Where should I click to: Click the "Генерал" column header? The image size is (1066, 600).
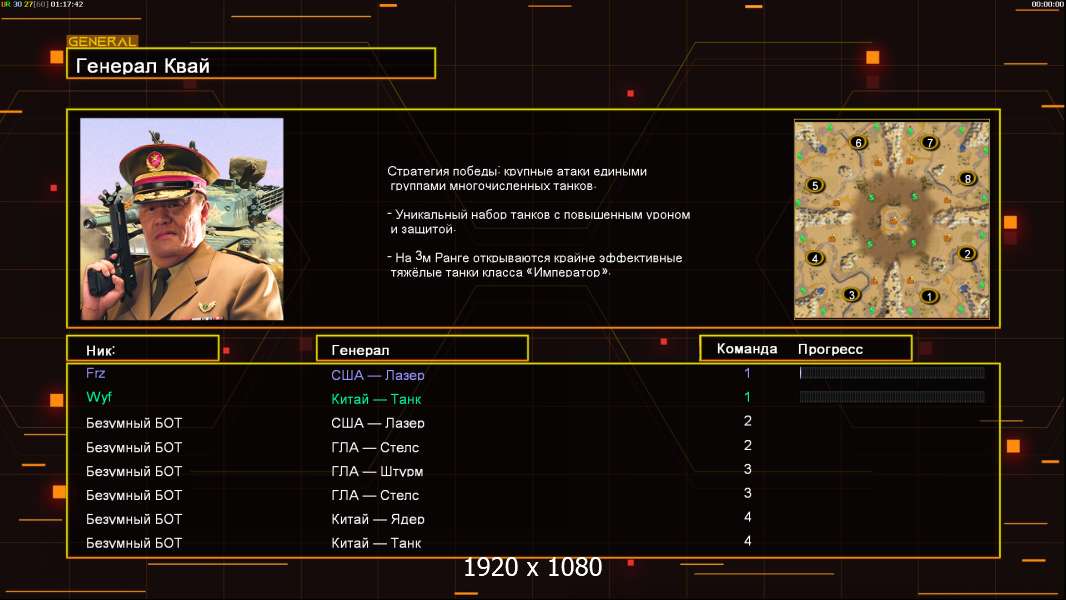tap(422, 349)
